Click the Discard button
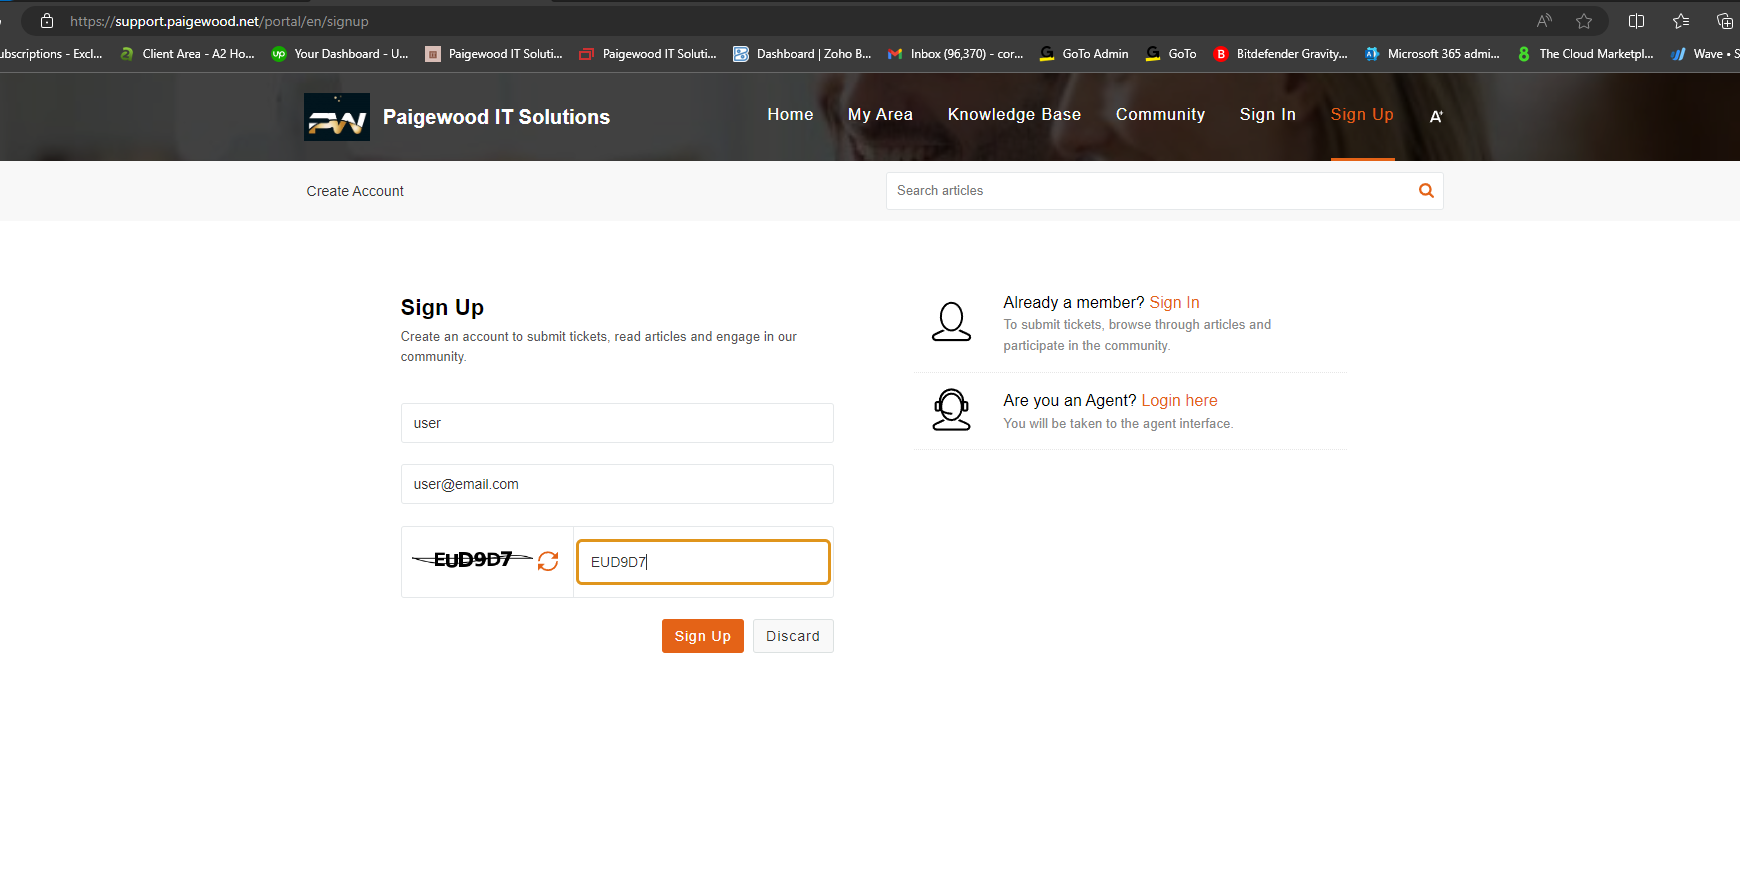 point(793,636)
